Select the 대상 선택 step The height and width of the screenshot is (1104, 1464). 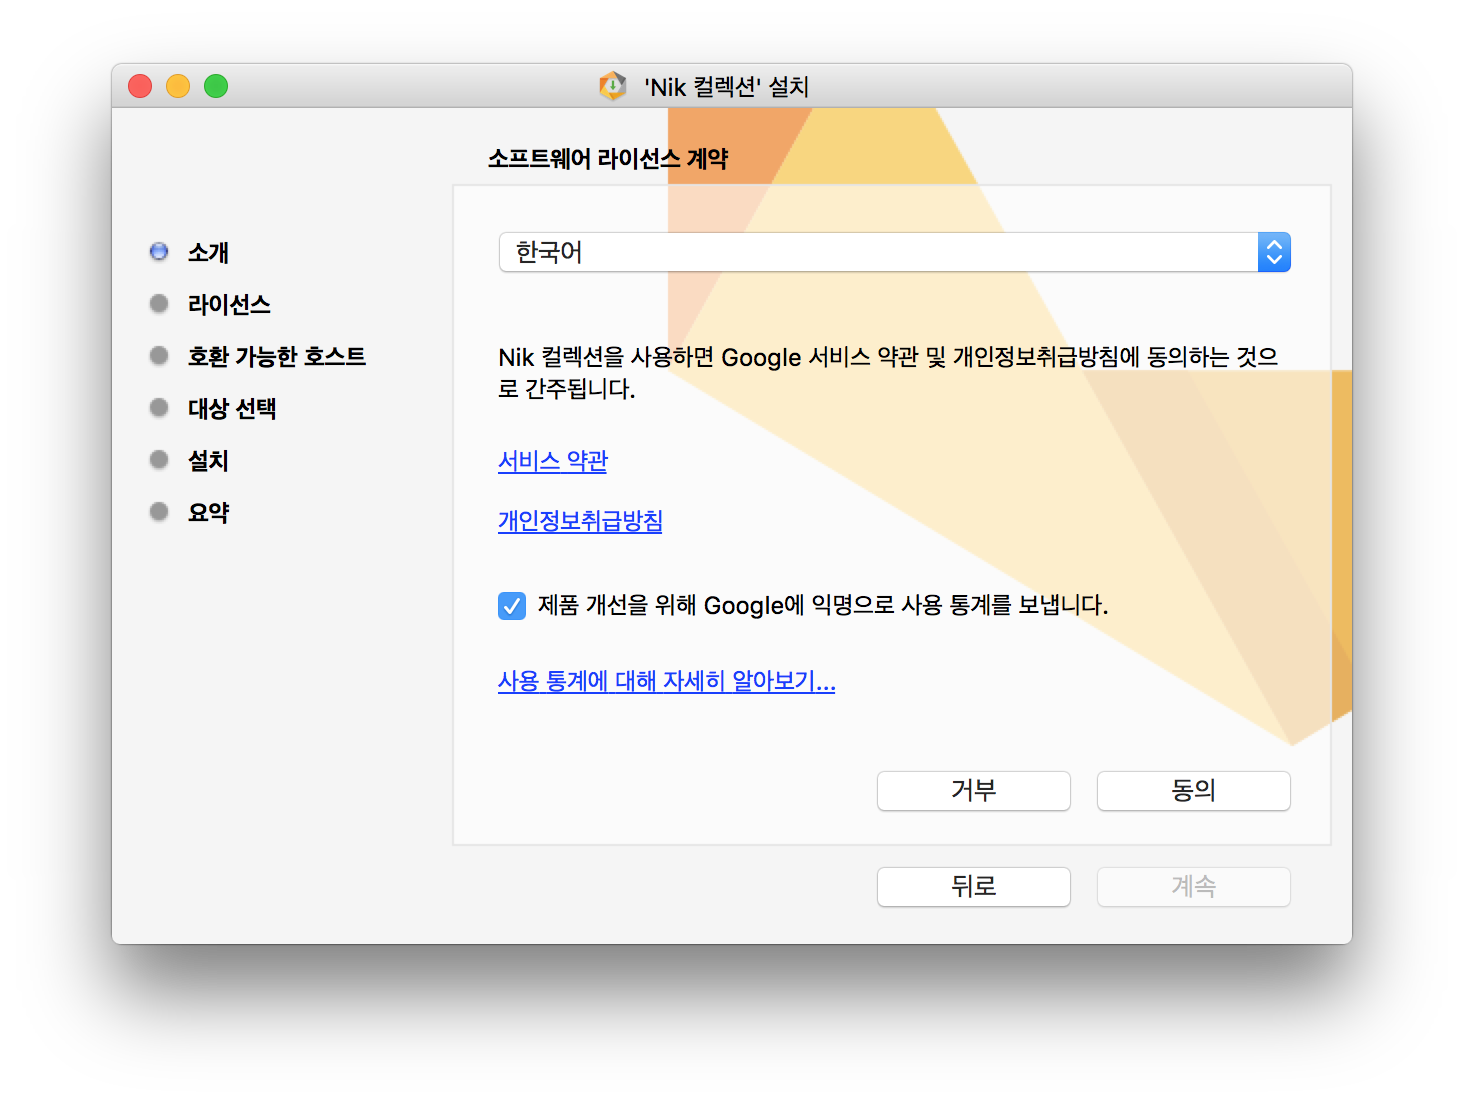[x=232, y=409]
